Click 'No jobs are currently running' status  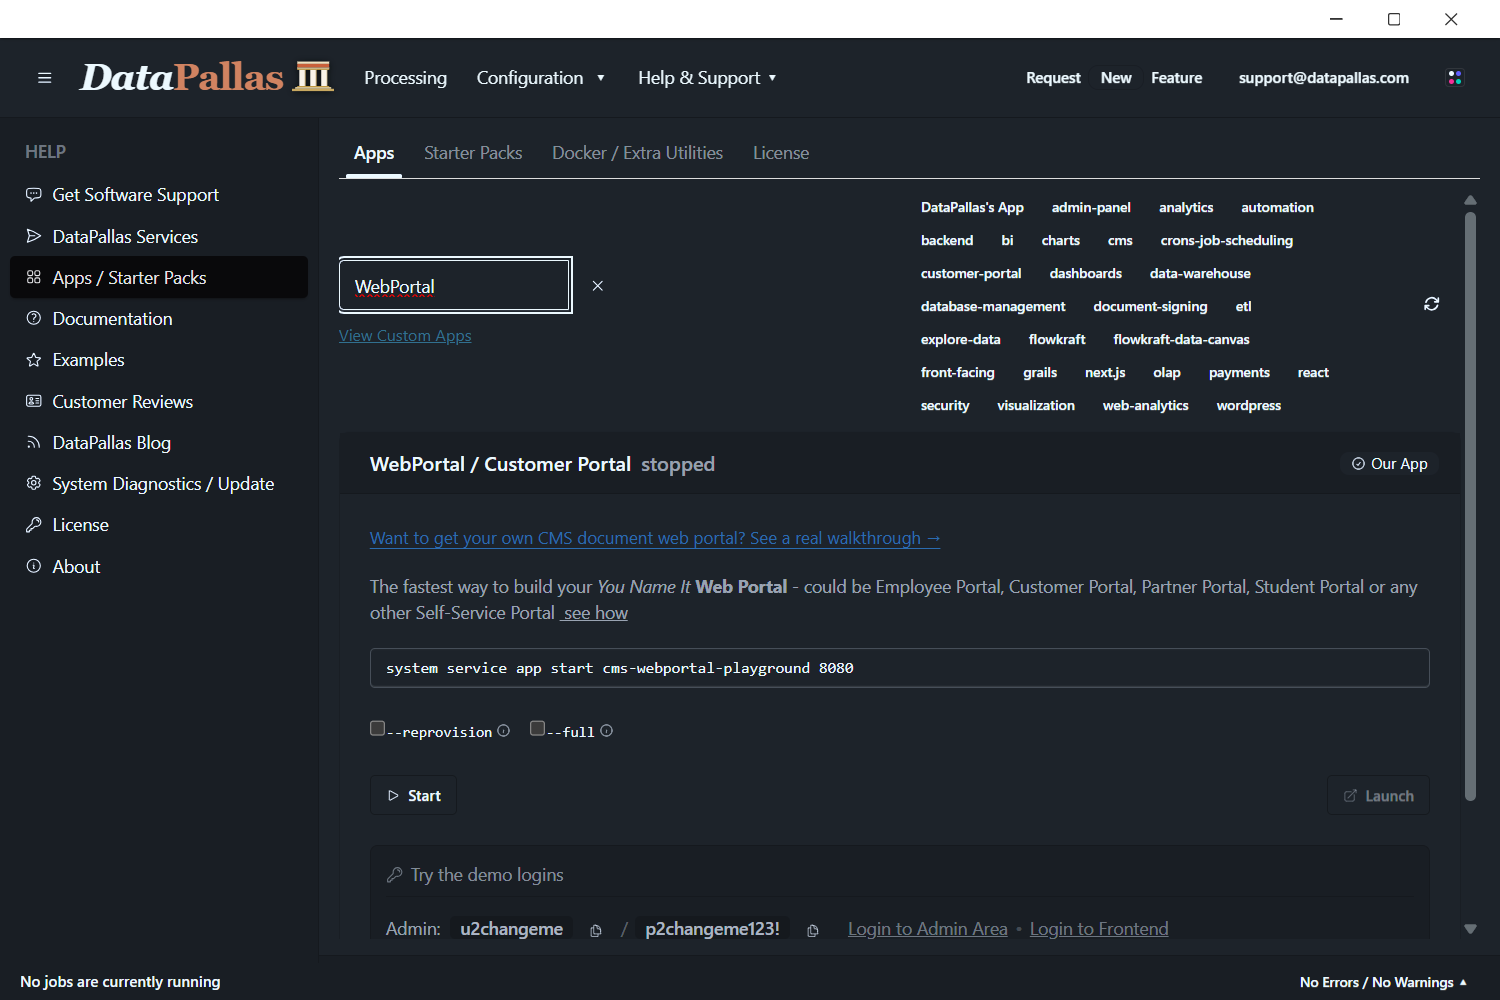tap(120, 982)
